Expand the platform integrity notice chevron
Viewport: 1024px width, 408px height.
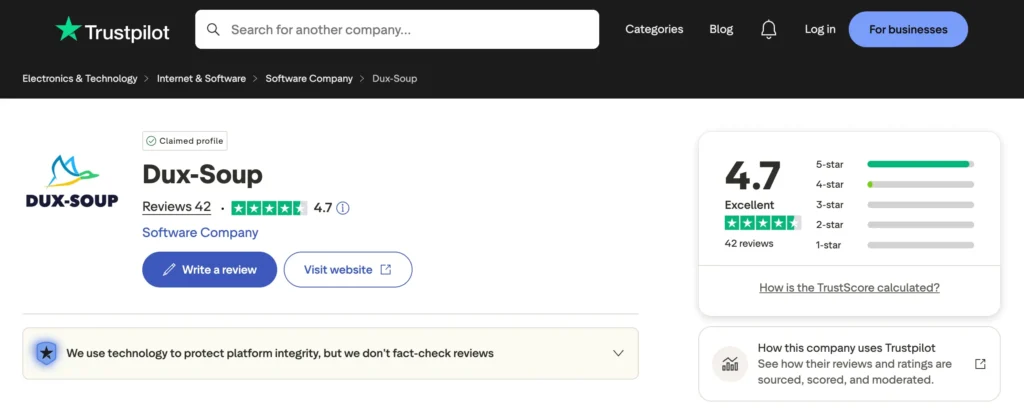pyautogui.click(x=618, y=353)
